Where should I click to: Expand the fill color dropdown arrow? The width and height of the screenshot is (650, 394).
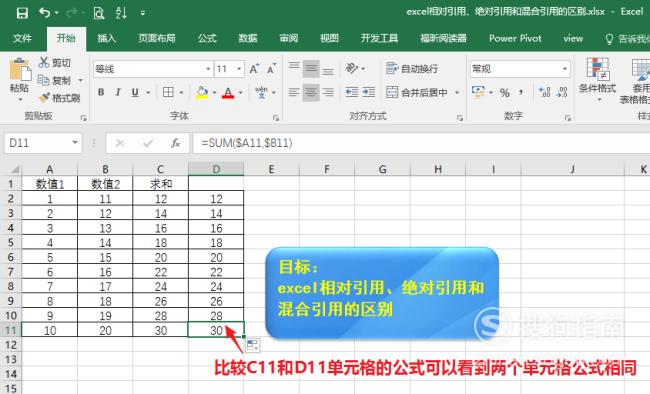214,92
